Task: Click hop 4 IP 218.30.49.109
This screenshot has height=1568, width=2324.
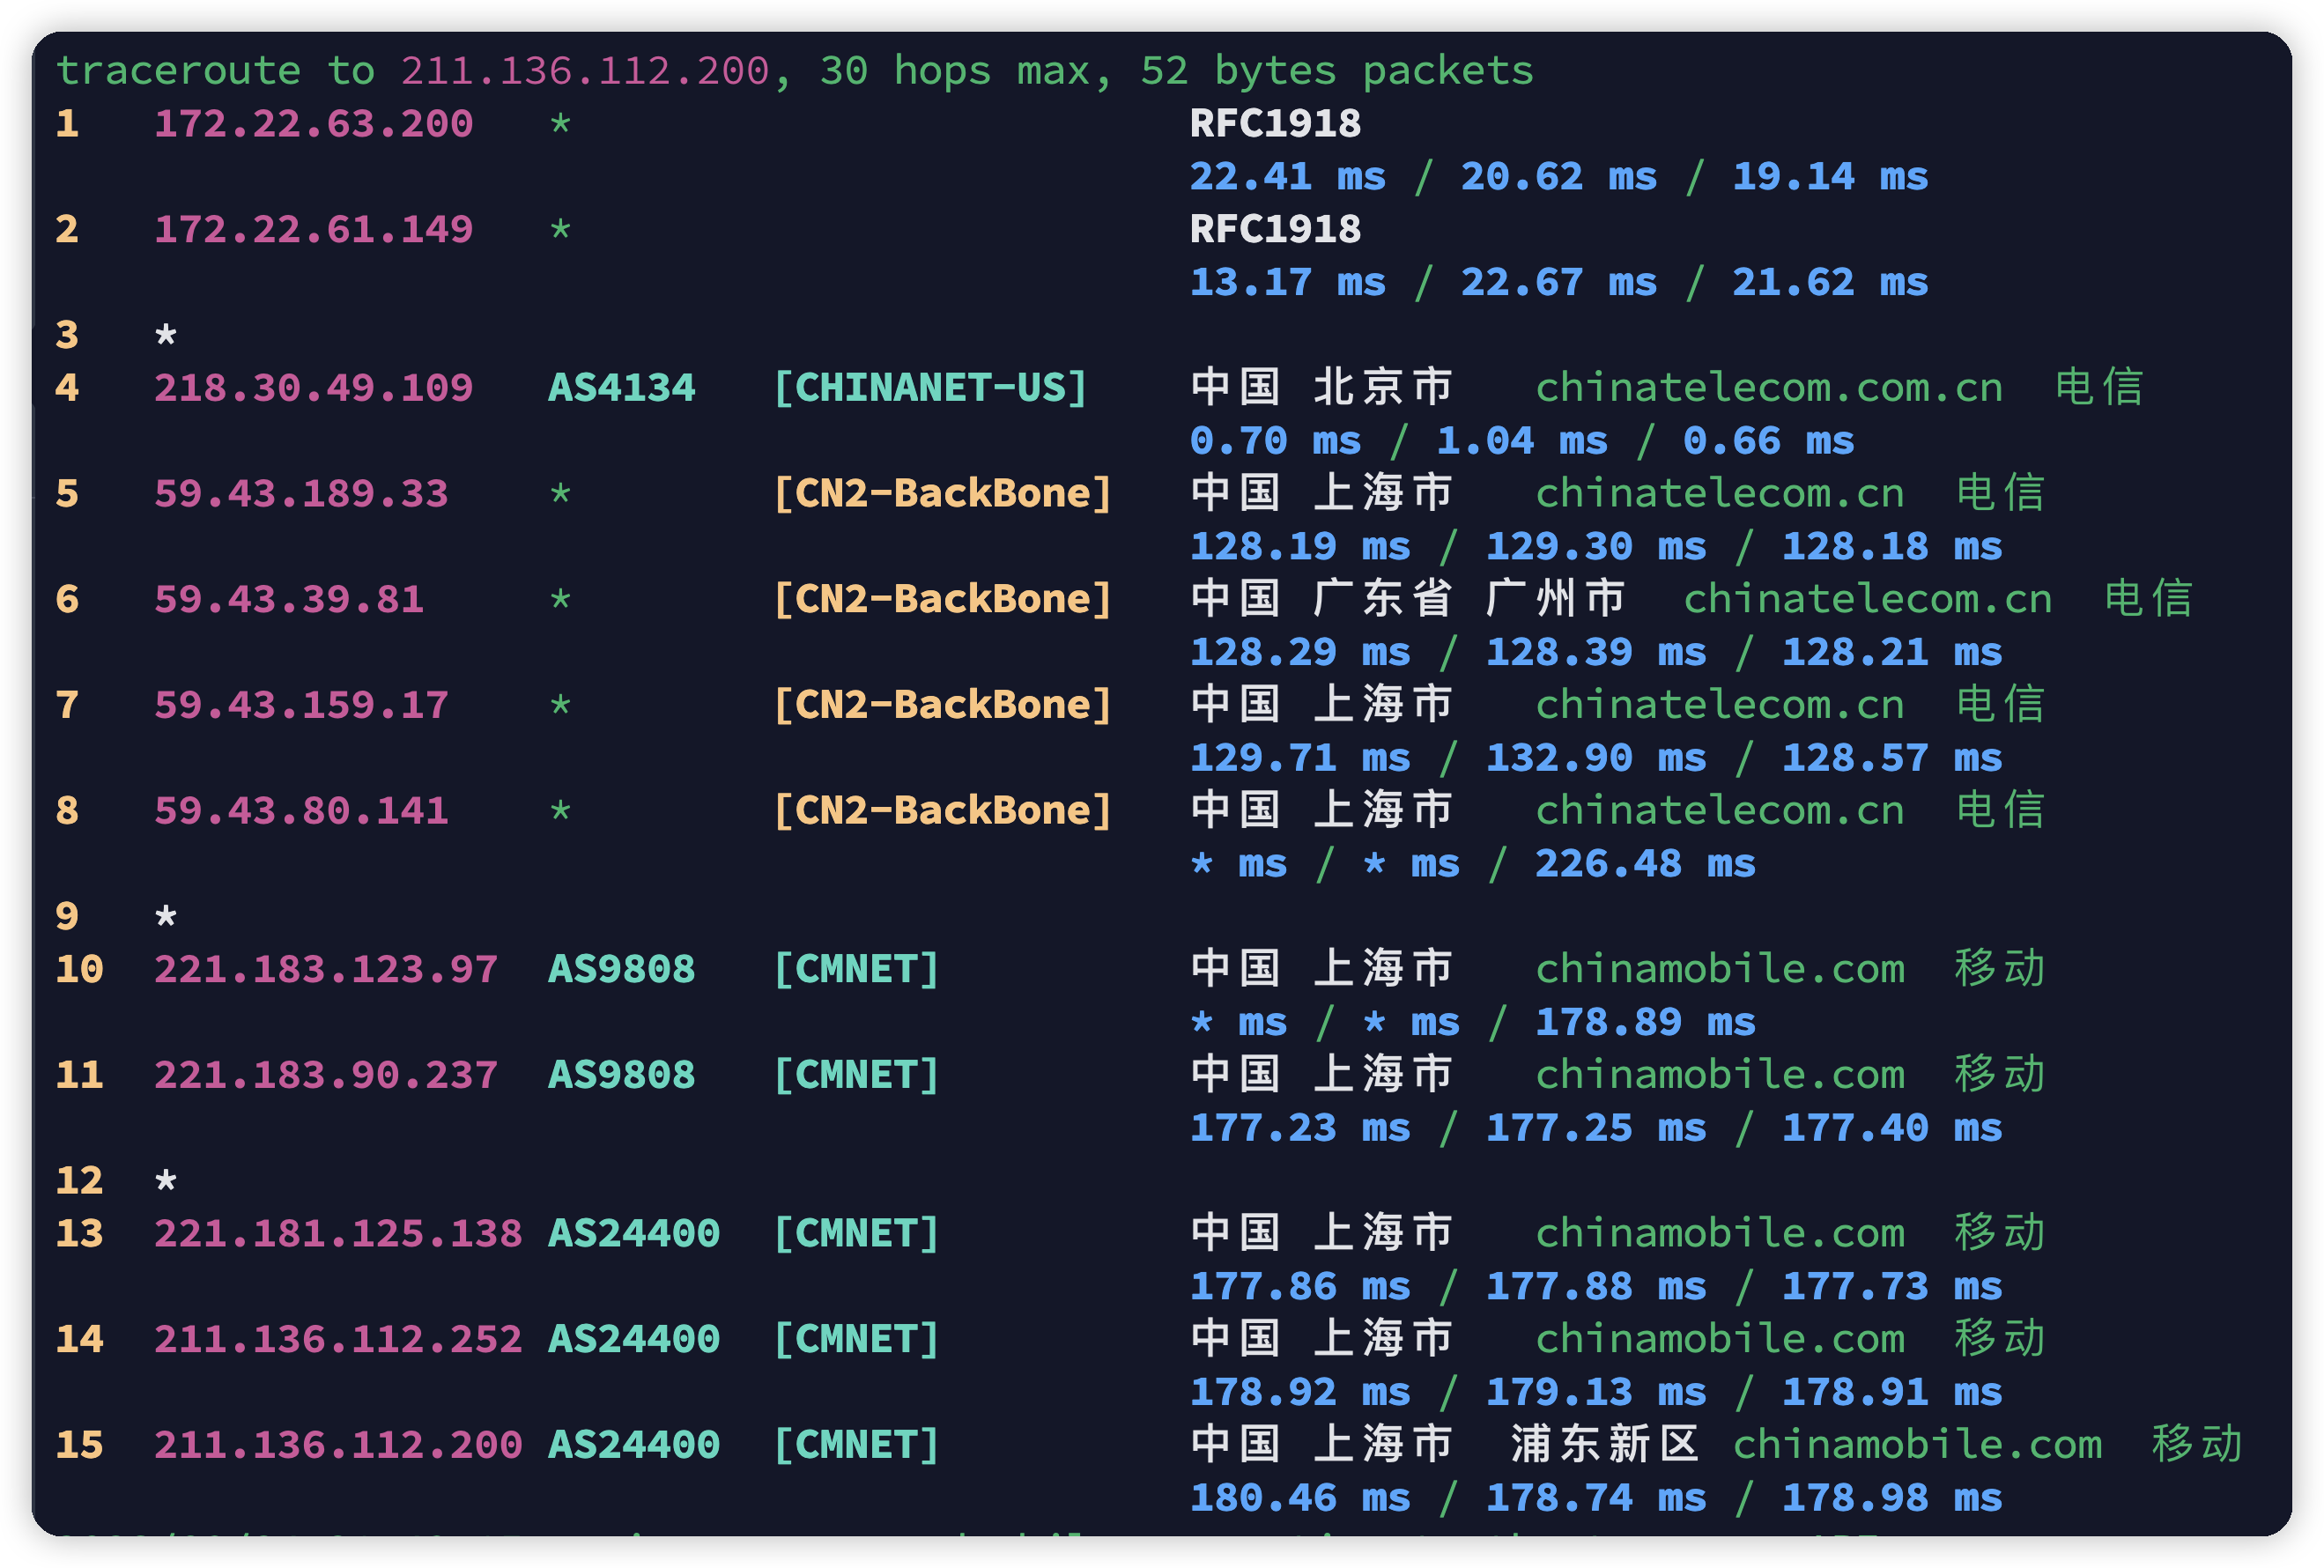Action: (x=313, y=388)
